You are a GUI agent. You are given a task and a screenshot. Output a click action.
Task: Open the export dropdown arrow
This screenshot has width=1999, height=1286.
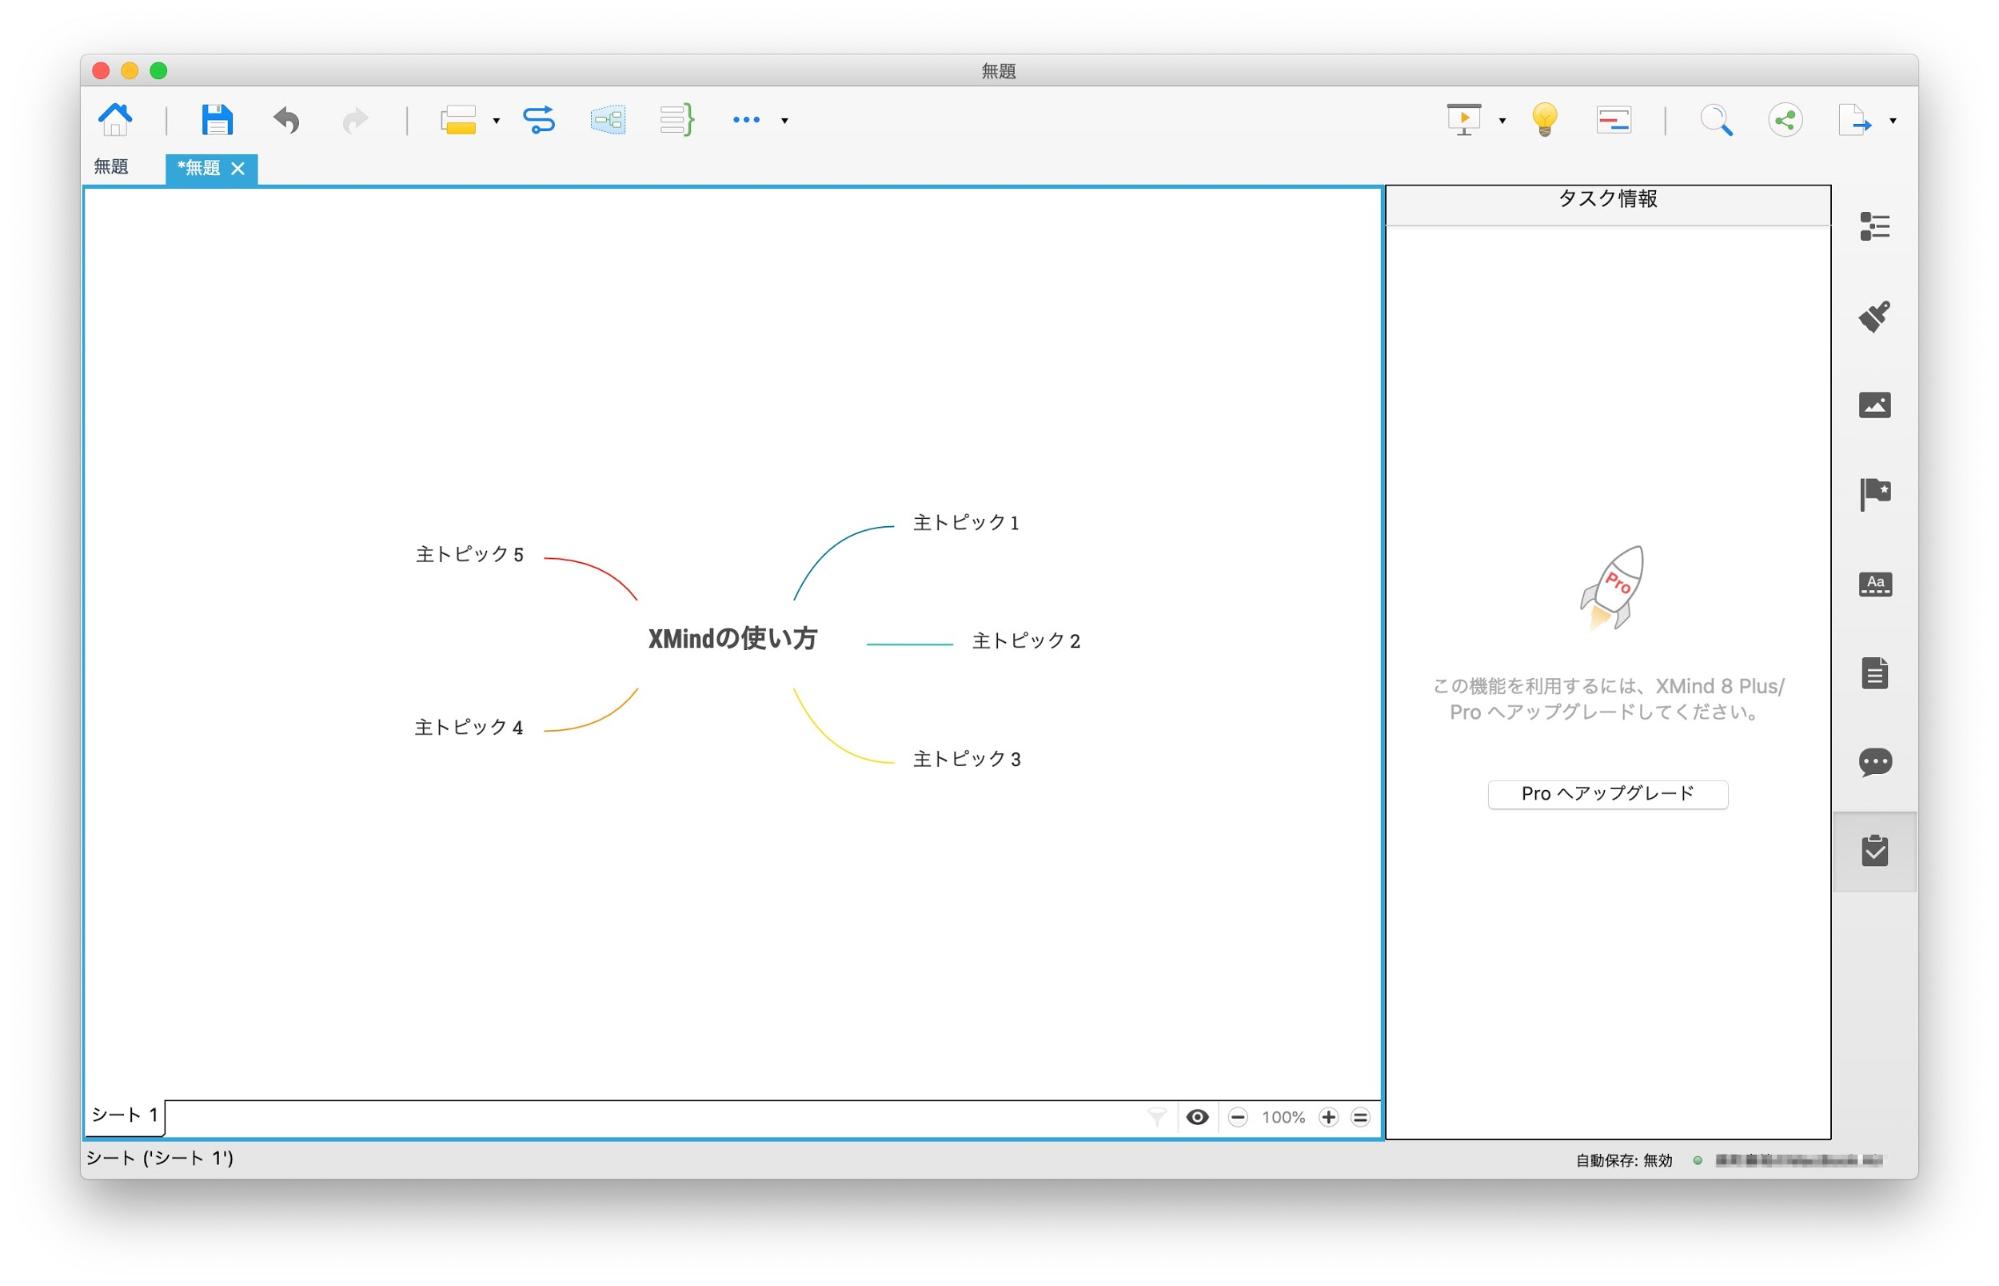click(1893, 121)
